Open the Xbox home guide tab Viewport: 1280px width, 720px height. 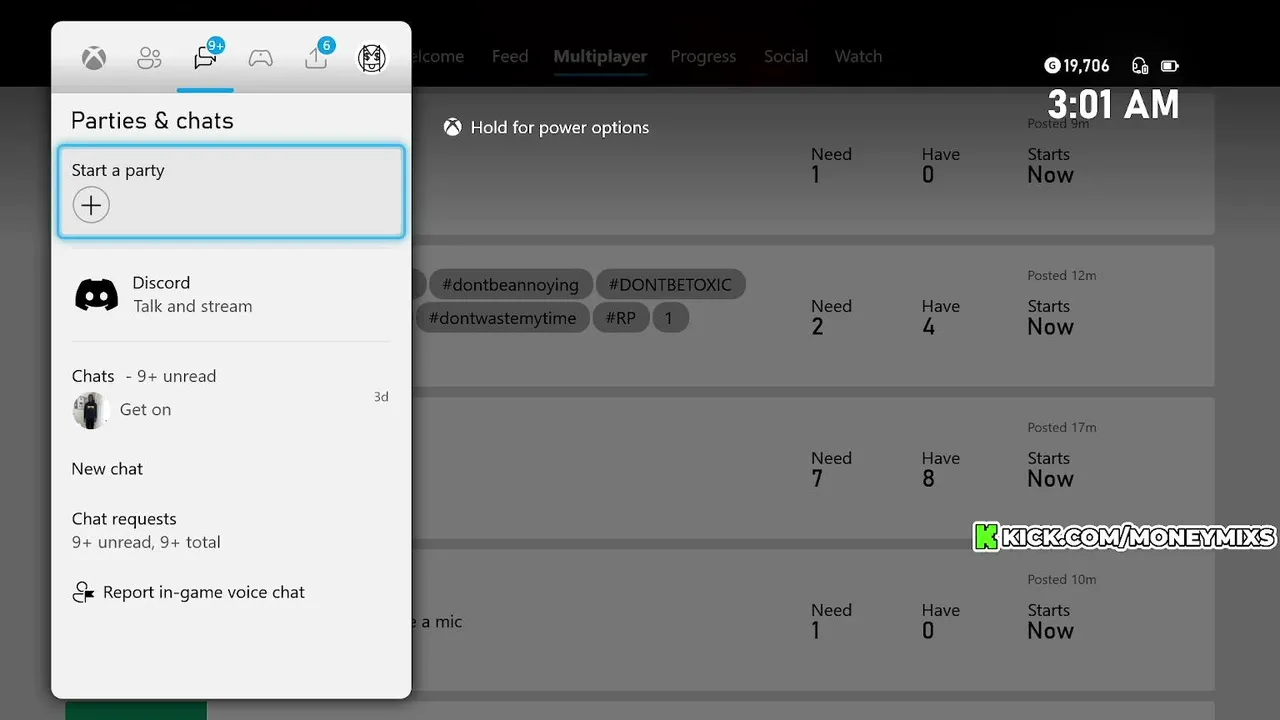[x=94, y=58]
